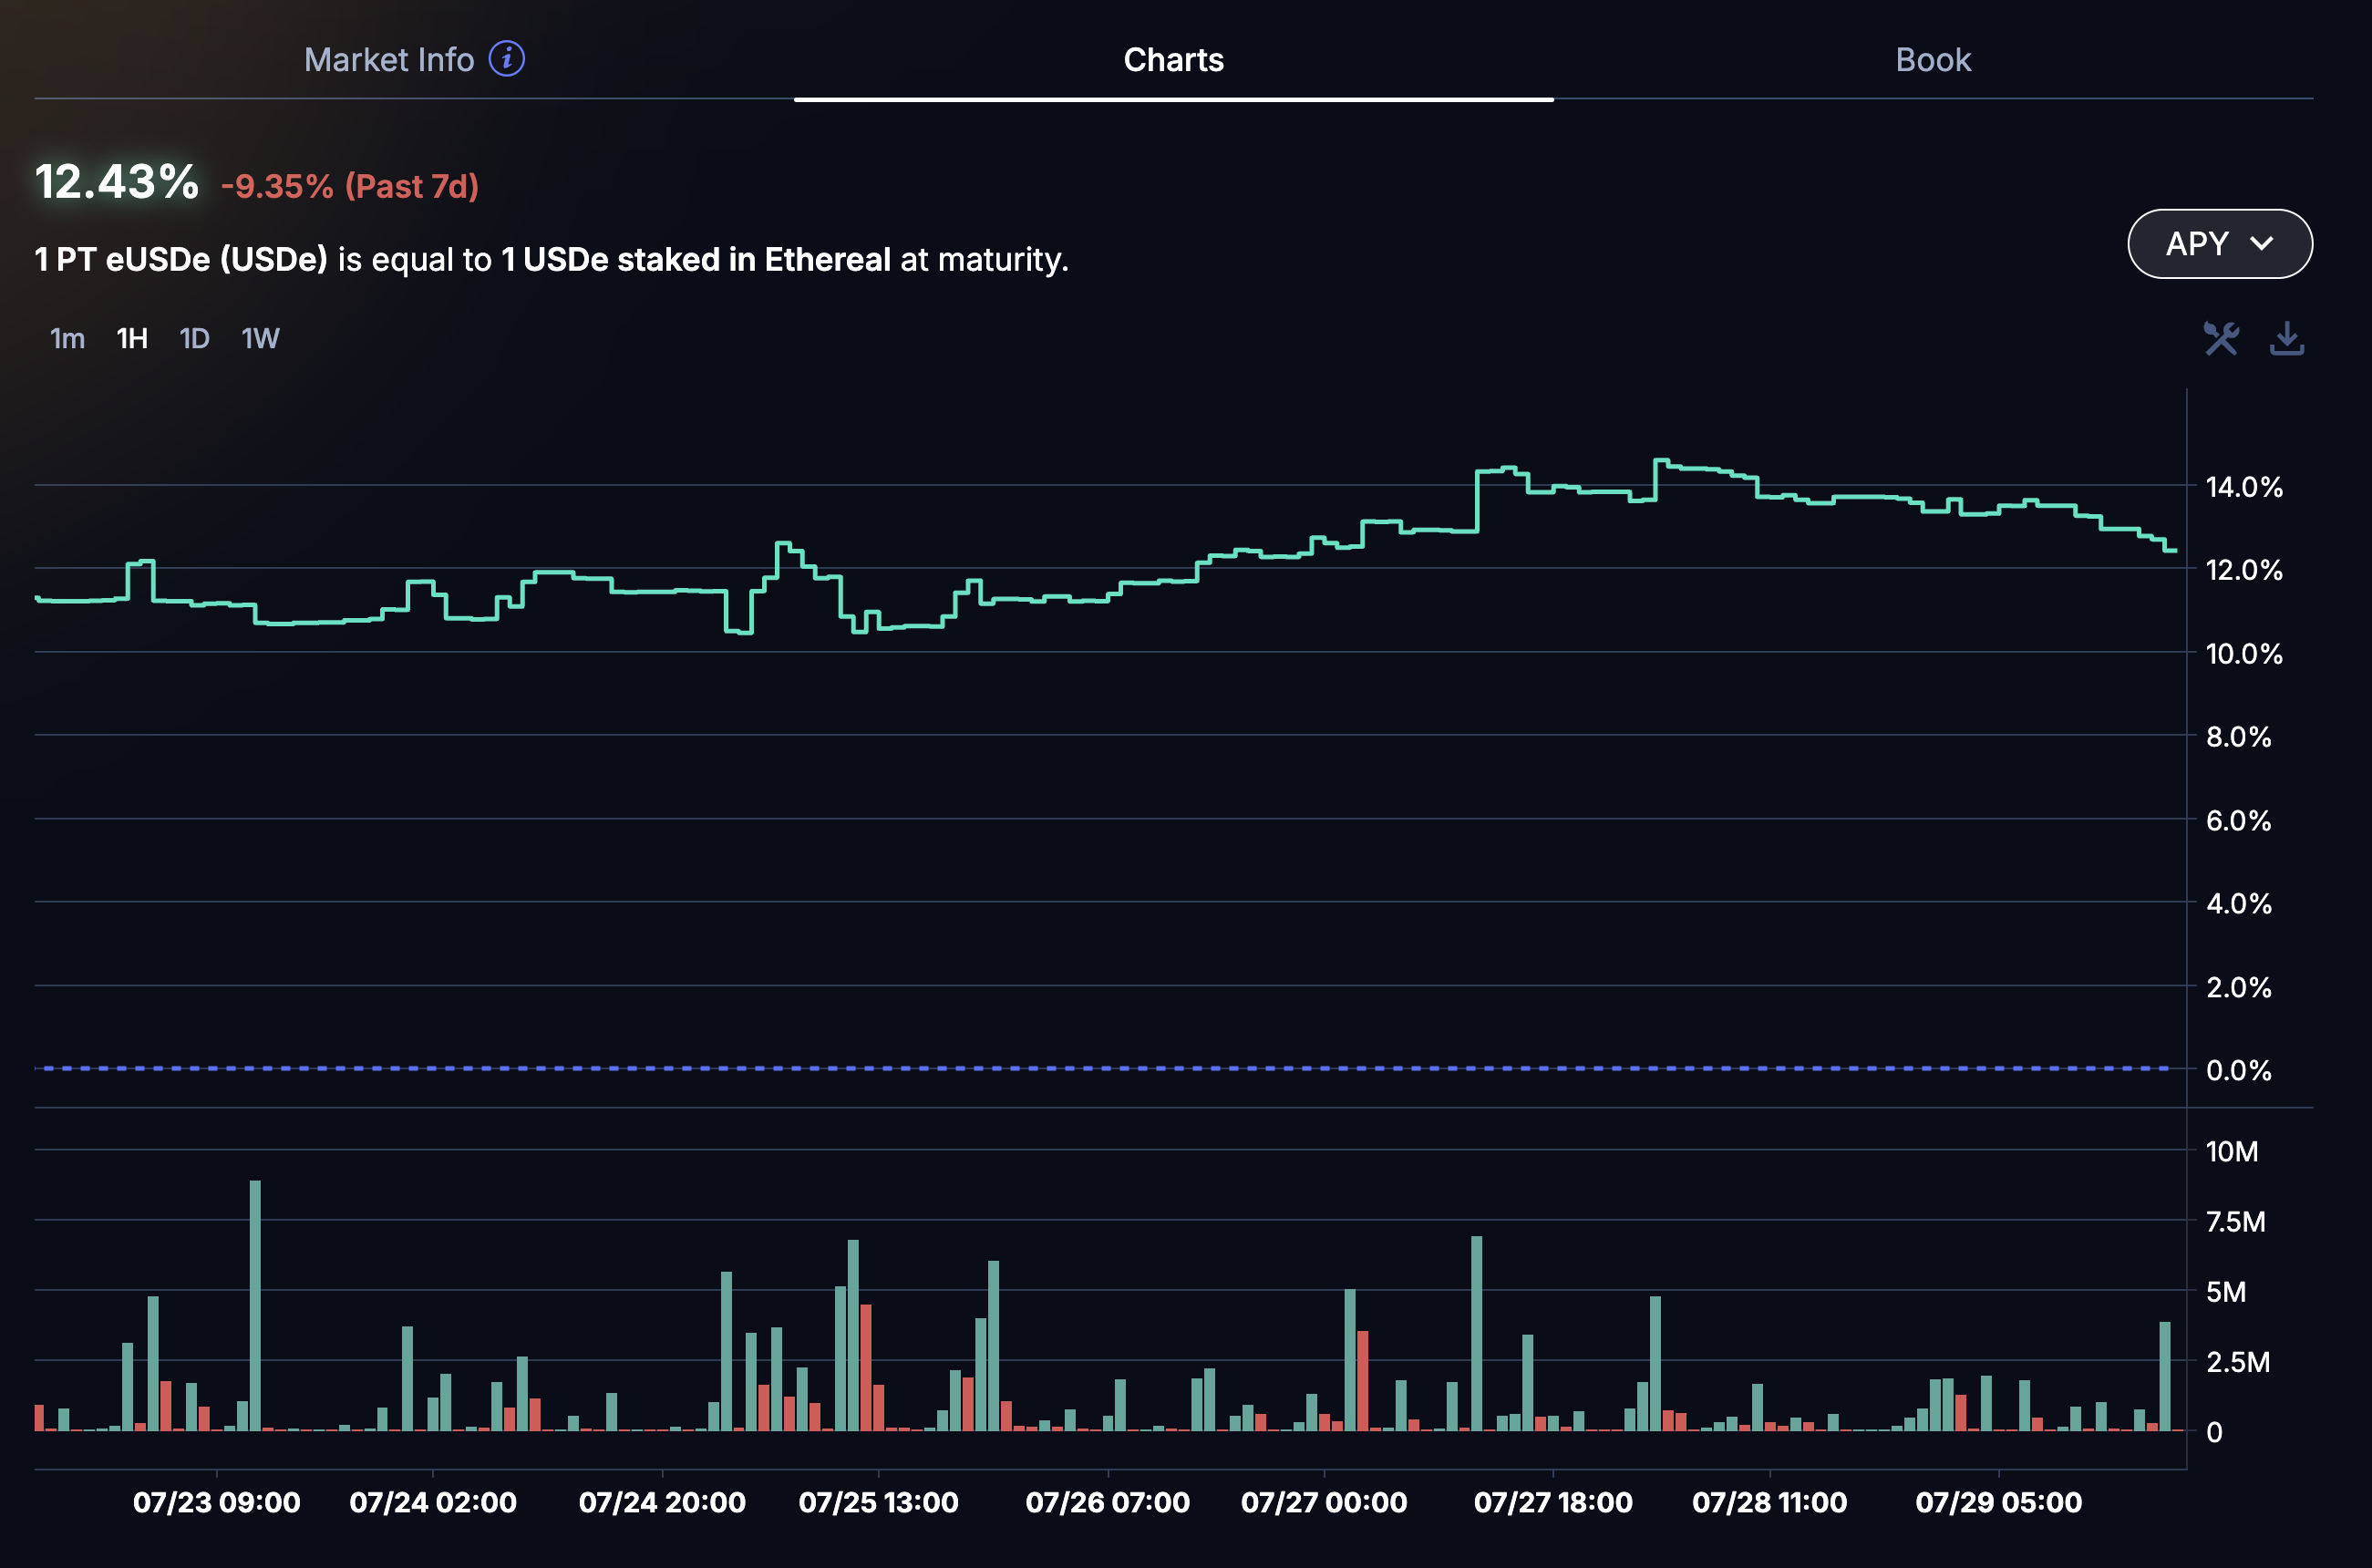Viewport: 2372px width, 1568px height.
Task: Select 1W chart interval
Action: click(260, 339)
